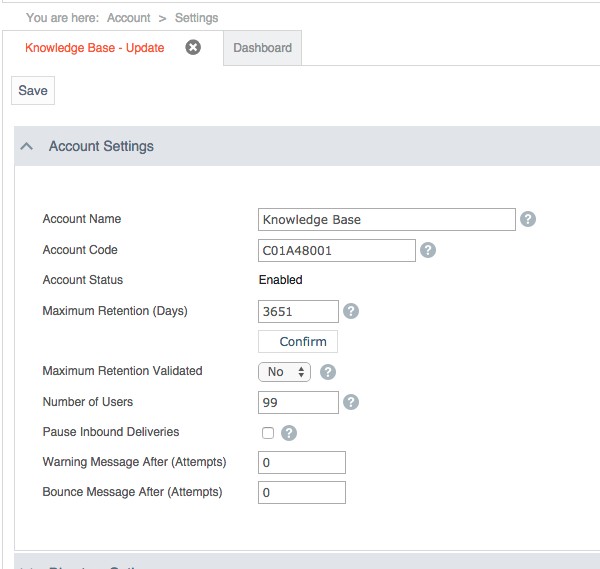This screenshot has height=569, width=600.
Task: Open help for Account Code field
Action: 428,250
